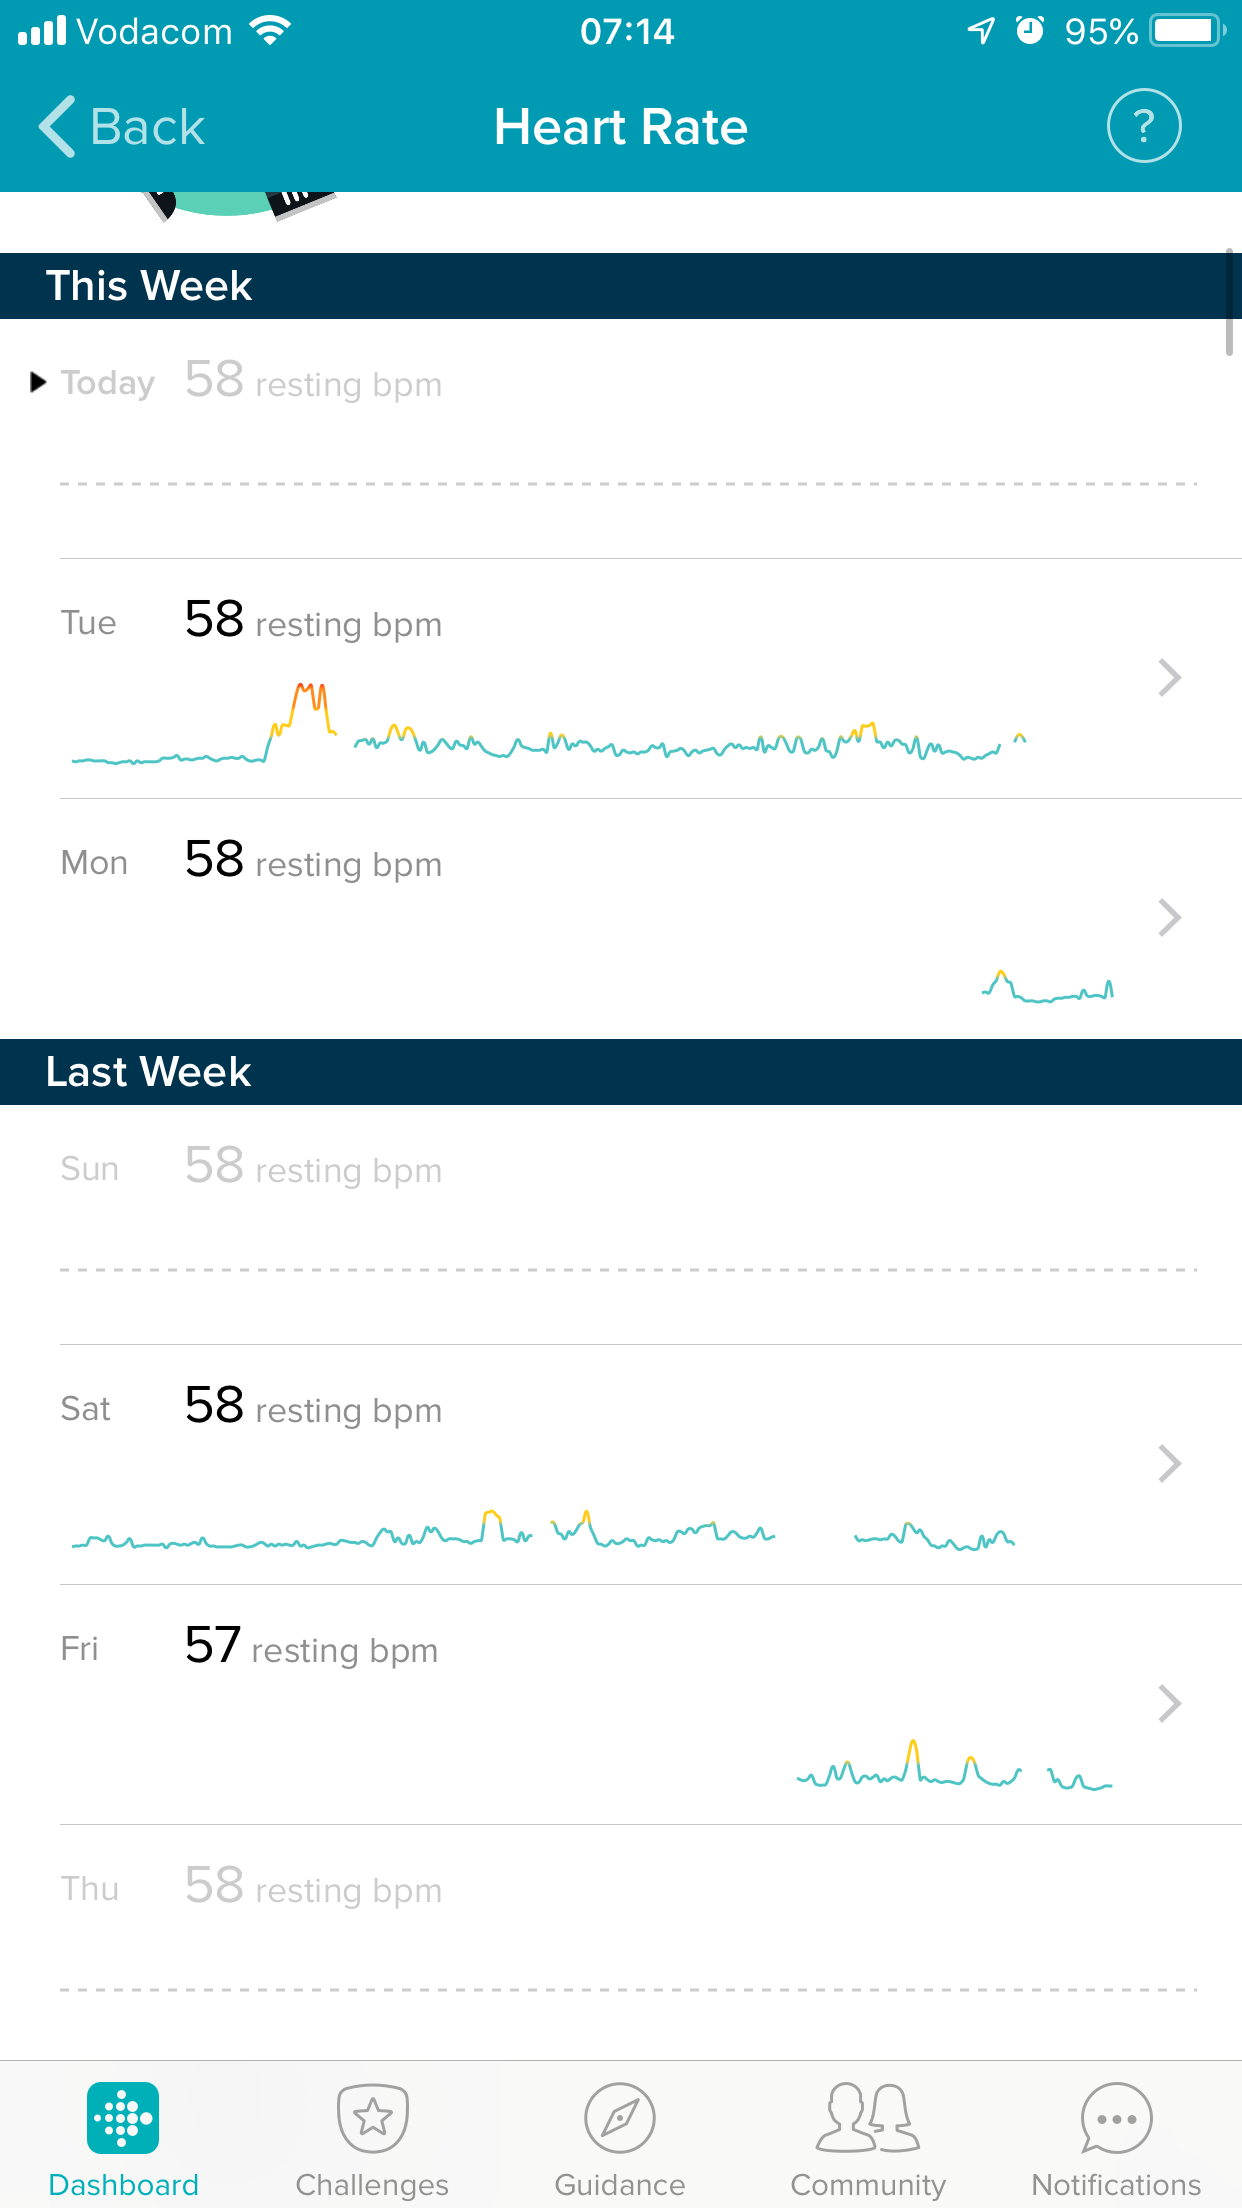Open the Challenges star badge icon
This screenshot has height=2208, width=1242.
(x=372, y=2117)
